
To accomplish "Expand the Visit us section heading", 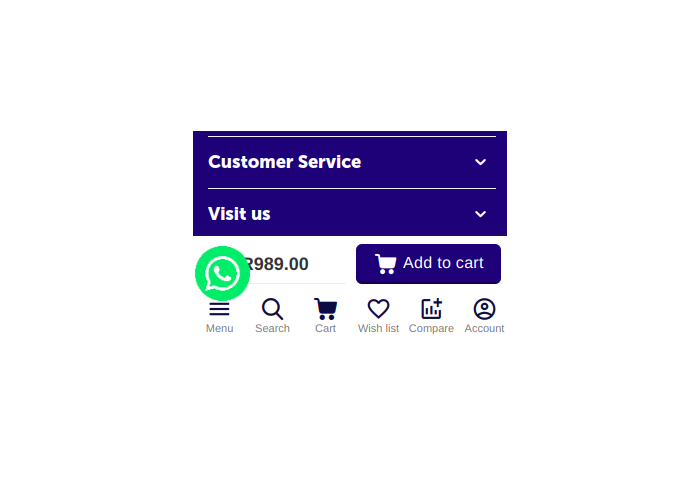I will 239,214.
